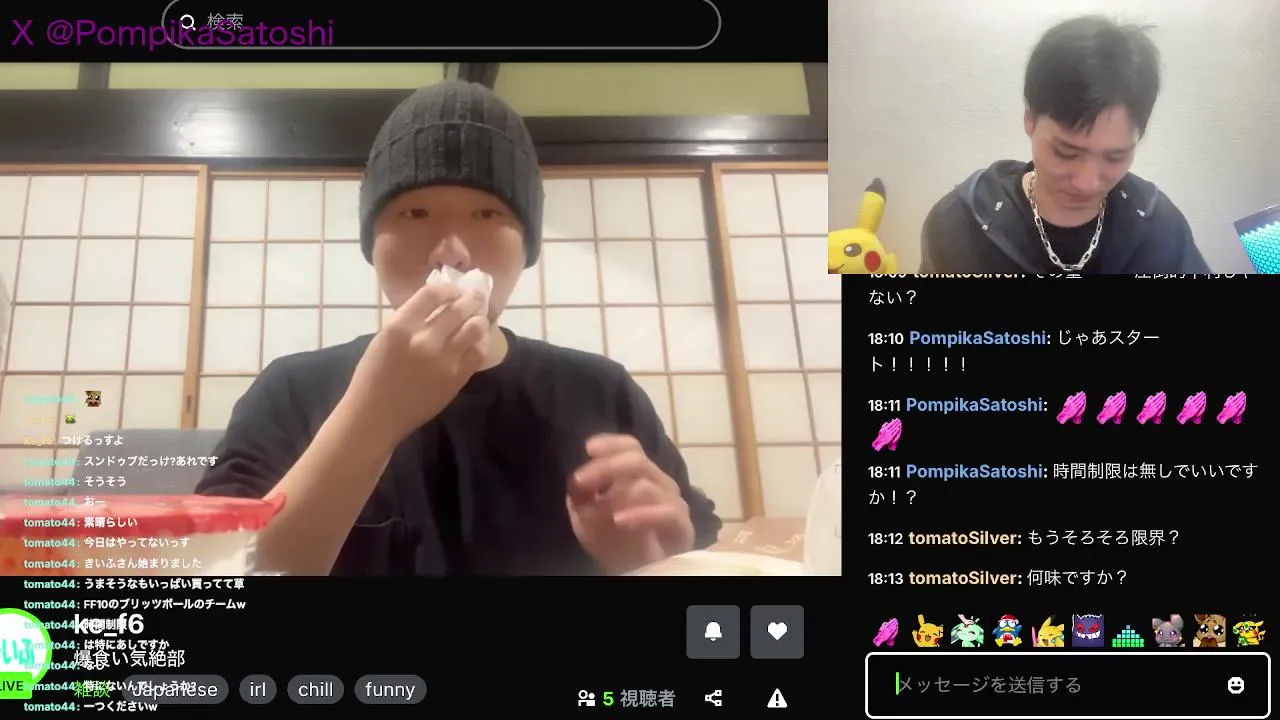The image size is (1280, 720).
Task: Select the chill tag
Action: pos(315,689)
